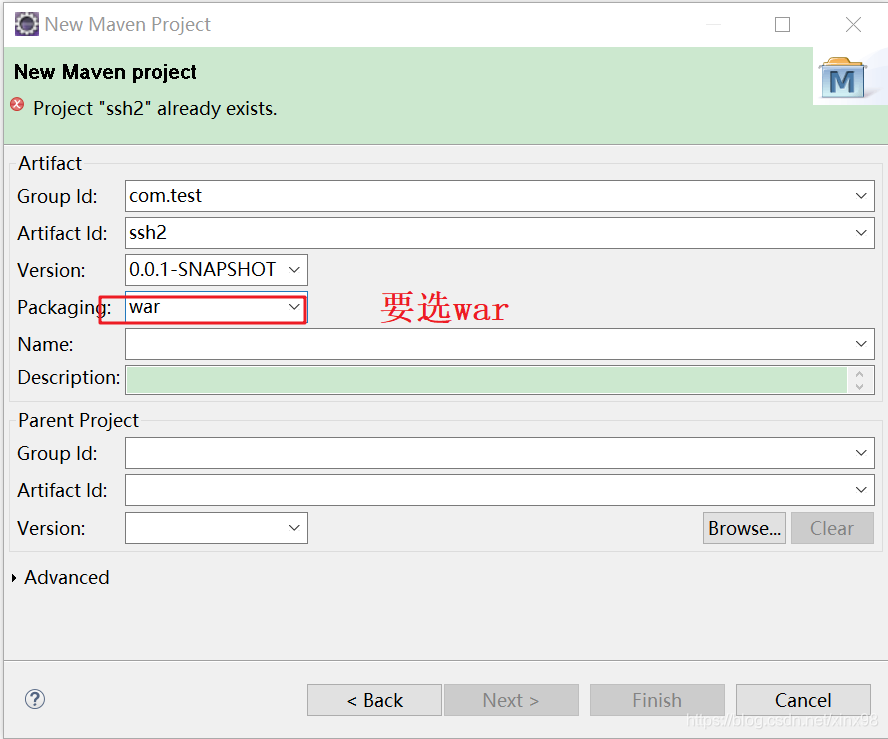Cancel the Maven project wizard
The height and width of the screenshot is (739, 888).
click(x=803, y=700)
